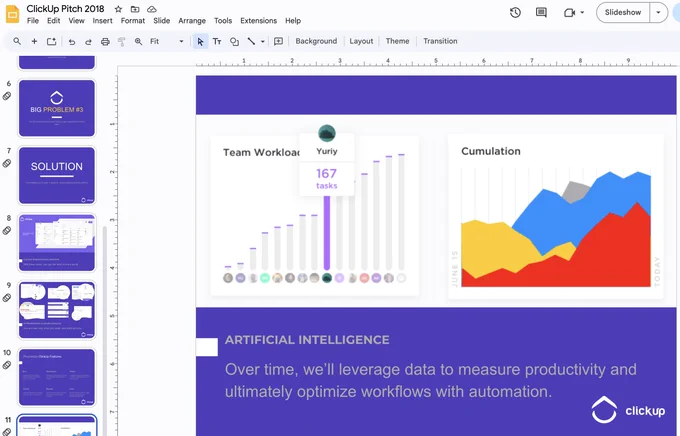680x436 pixels.
Task: Click the Theme button
Action: [x=397, y=41]
